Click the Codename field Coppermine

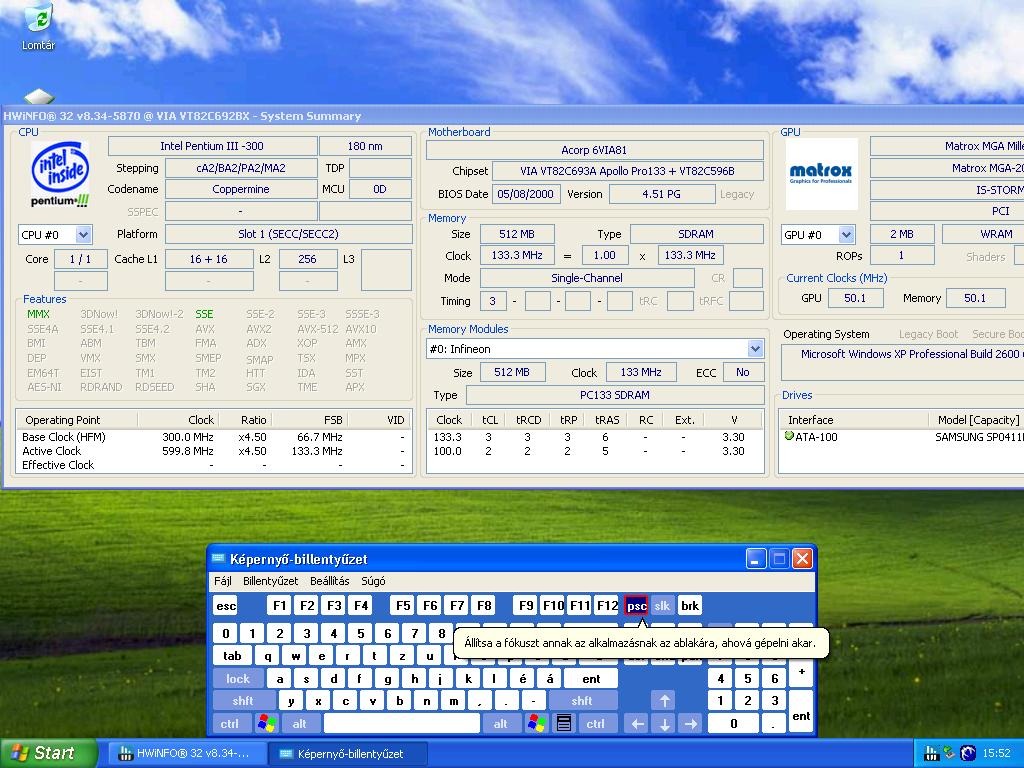tap(241, 189)
